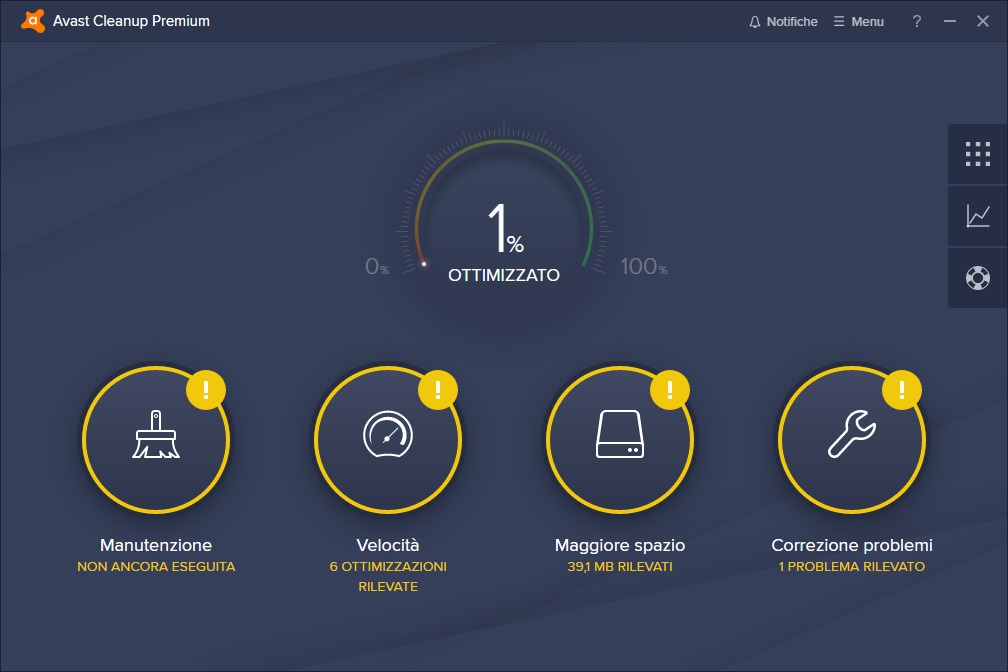
Task: Show the statistics chart icon
Action: (x=977, y=215)
